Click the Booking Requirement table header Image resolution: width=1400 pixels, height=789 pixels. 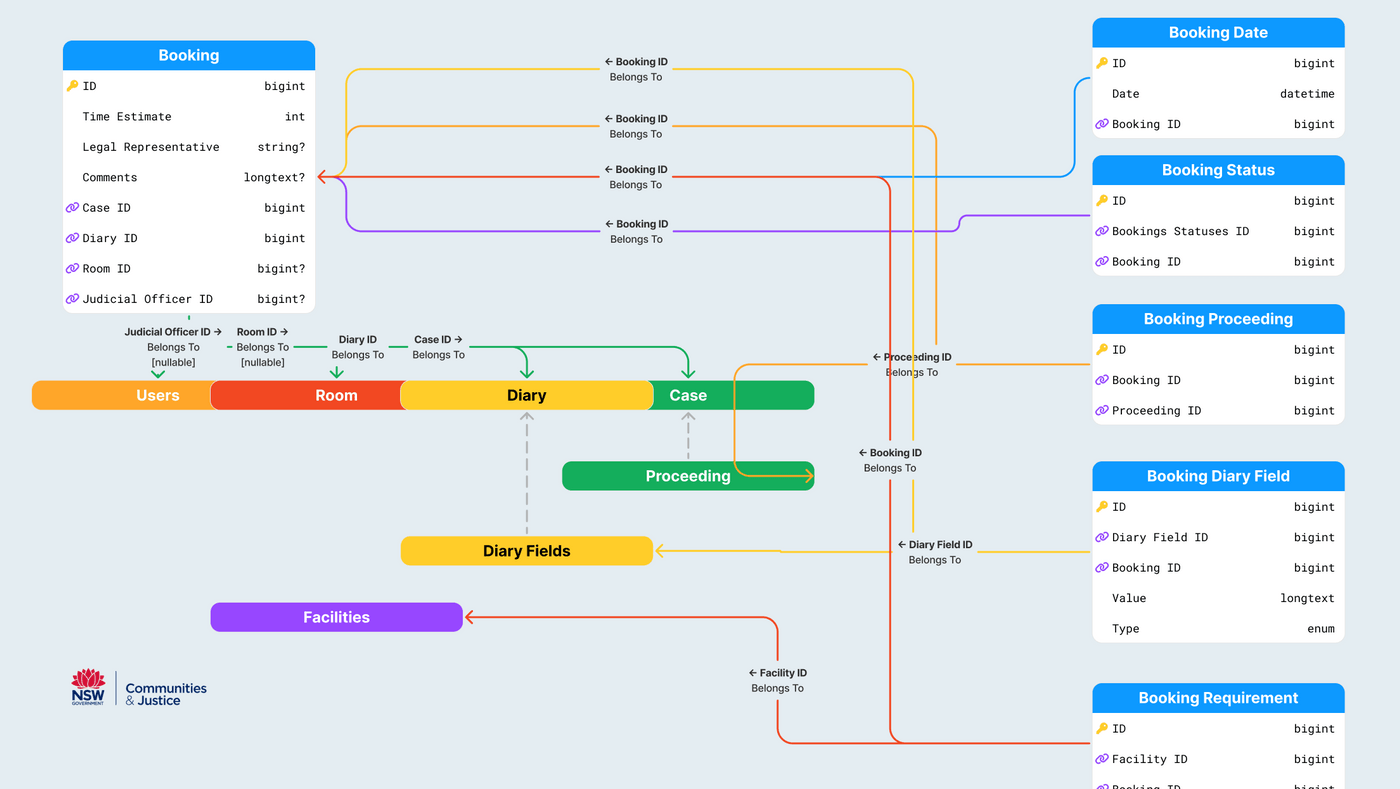click(1217, 698)
